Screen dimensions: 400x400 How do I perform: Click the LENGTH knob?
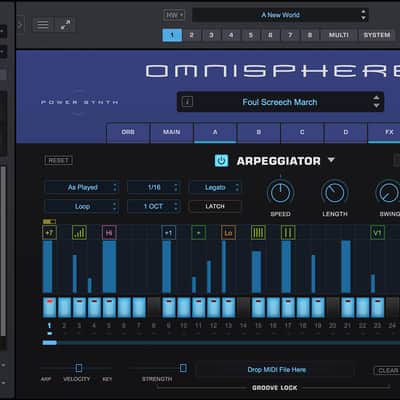335,192
